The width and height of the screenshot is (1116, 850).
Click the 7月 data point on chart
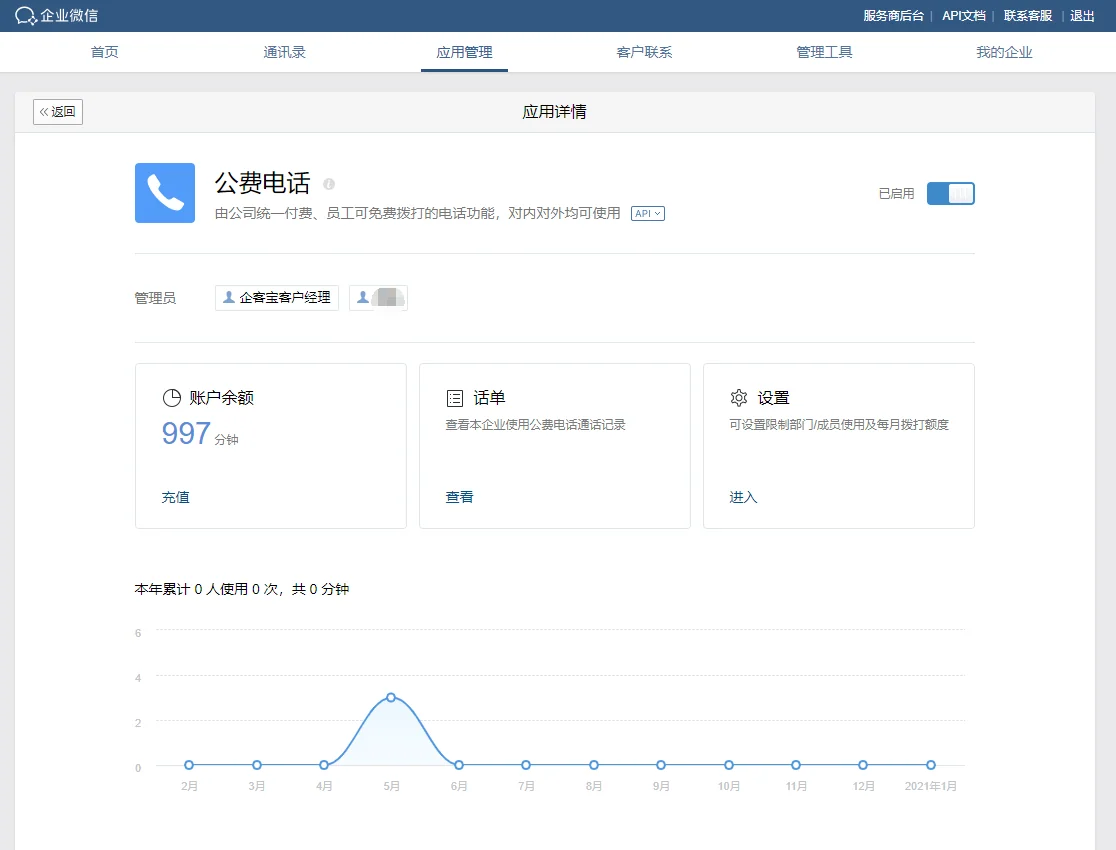pyautogui.click(x=526, y=765)
